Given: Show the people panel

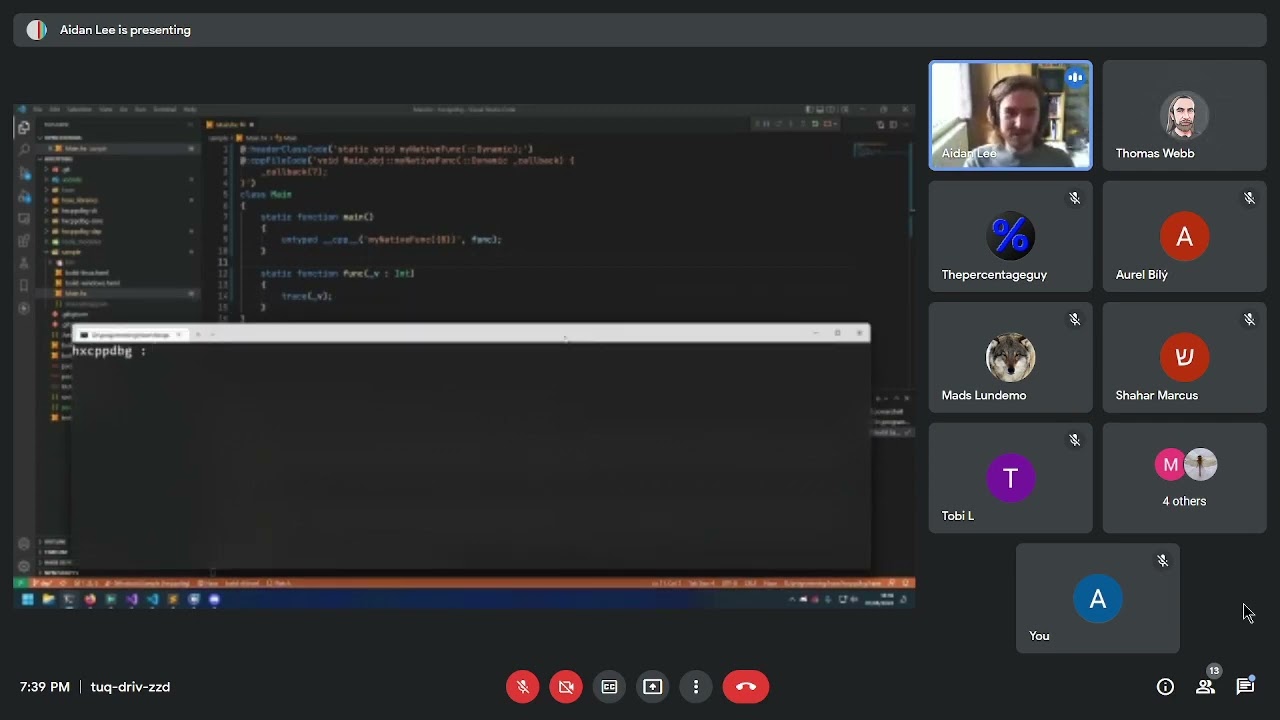Looking at the screenshot, I should point(1205,687).
